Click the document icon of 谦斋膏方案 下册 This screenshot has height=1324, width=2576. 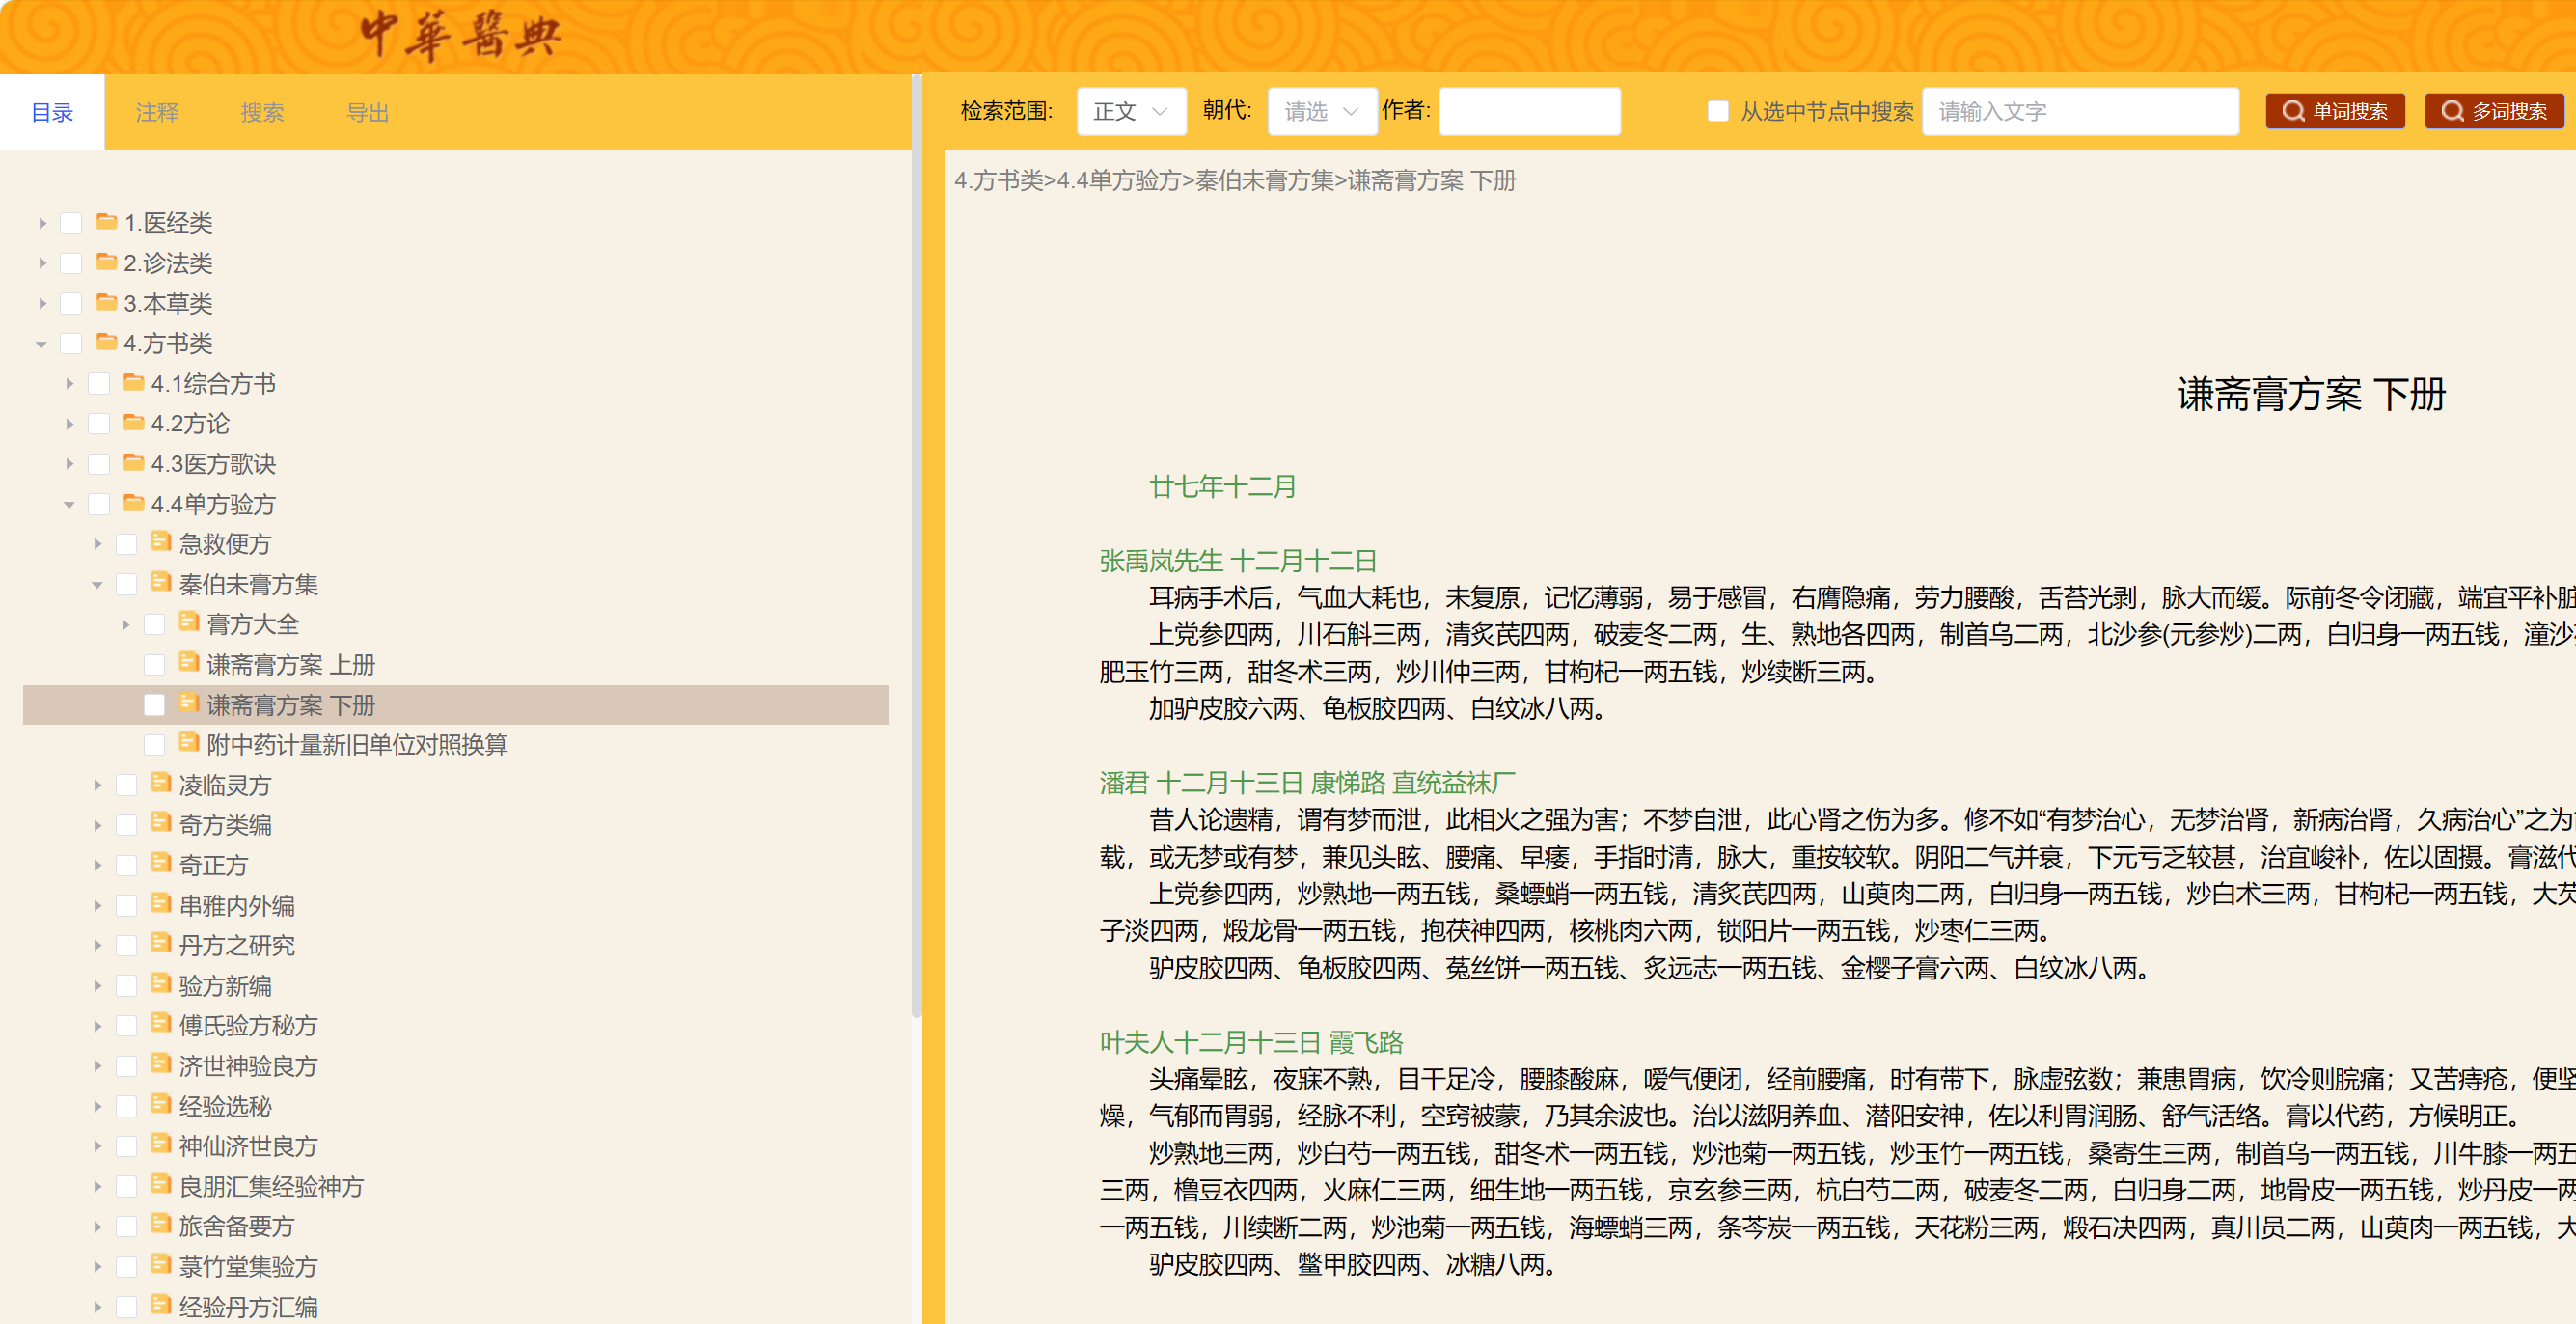[188, 703]
